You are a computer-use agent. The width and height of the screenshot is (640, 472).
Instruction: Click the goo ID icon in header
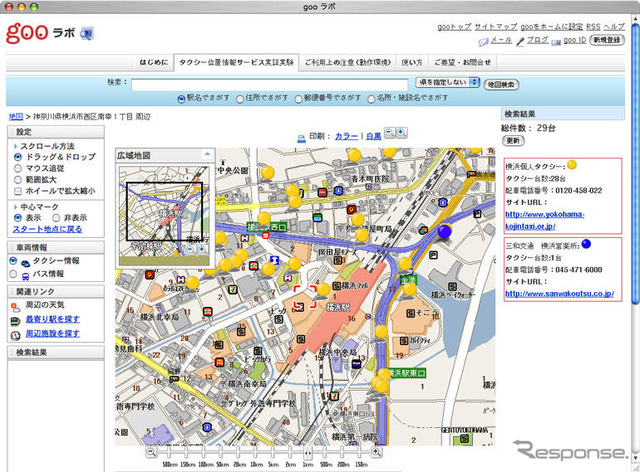click(x=556, y=42)
